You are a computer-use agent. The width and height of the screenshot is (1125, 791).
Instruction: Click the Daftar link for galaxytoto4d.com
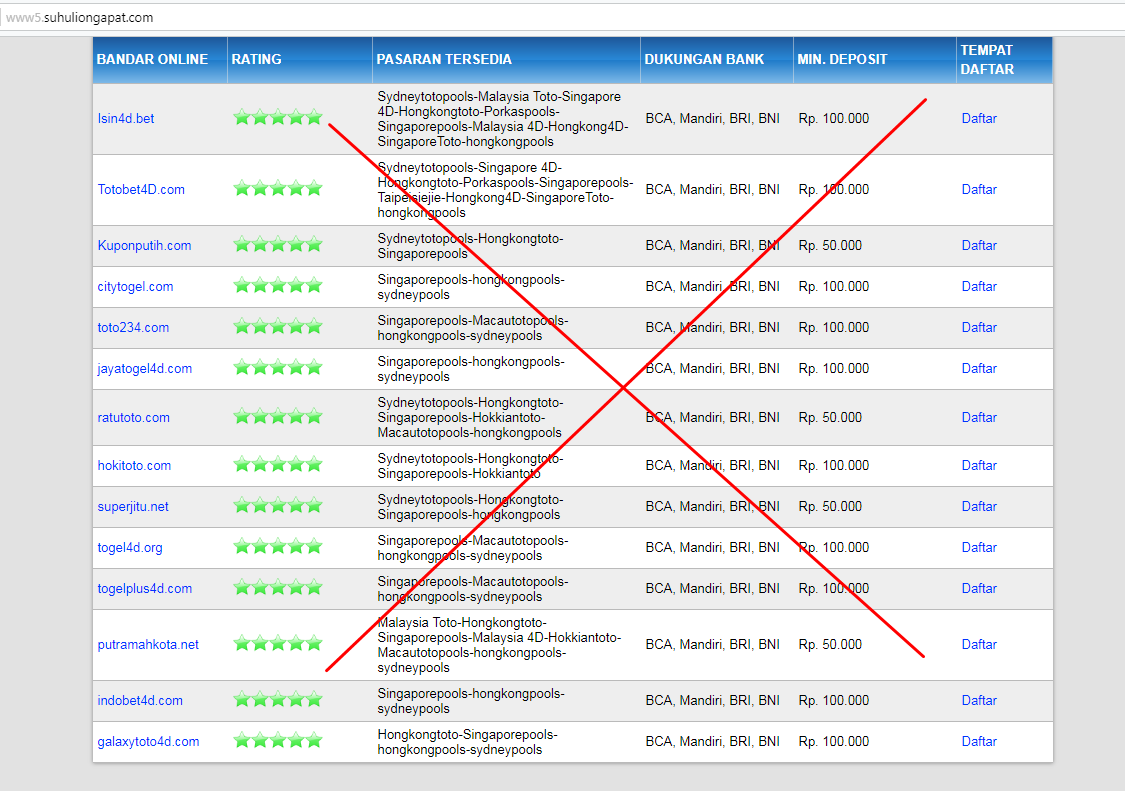pos(978,741)
